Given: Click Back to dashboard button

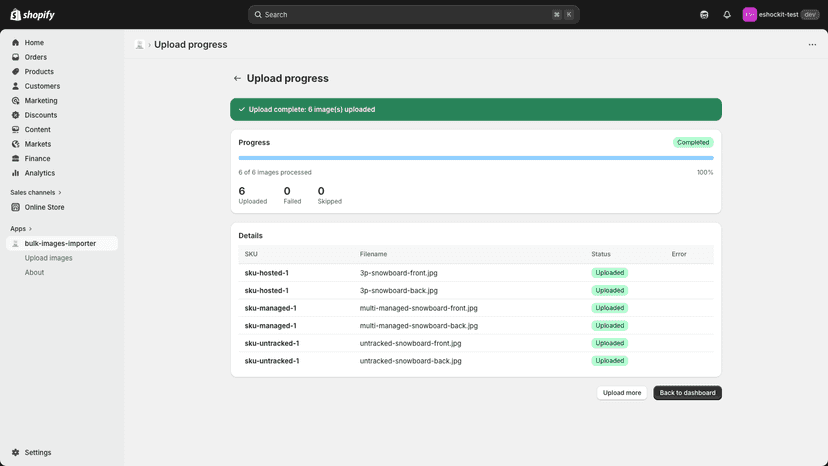Looking at the screenshot, I should click(x=688, y=393).
